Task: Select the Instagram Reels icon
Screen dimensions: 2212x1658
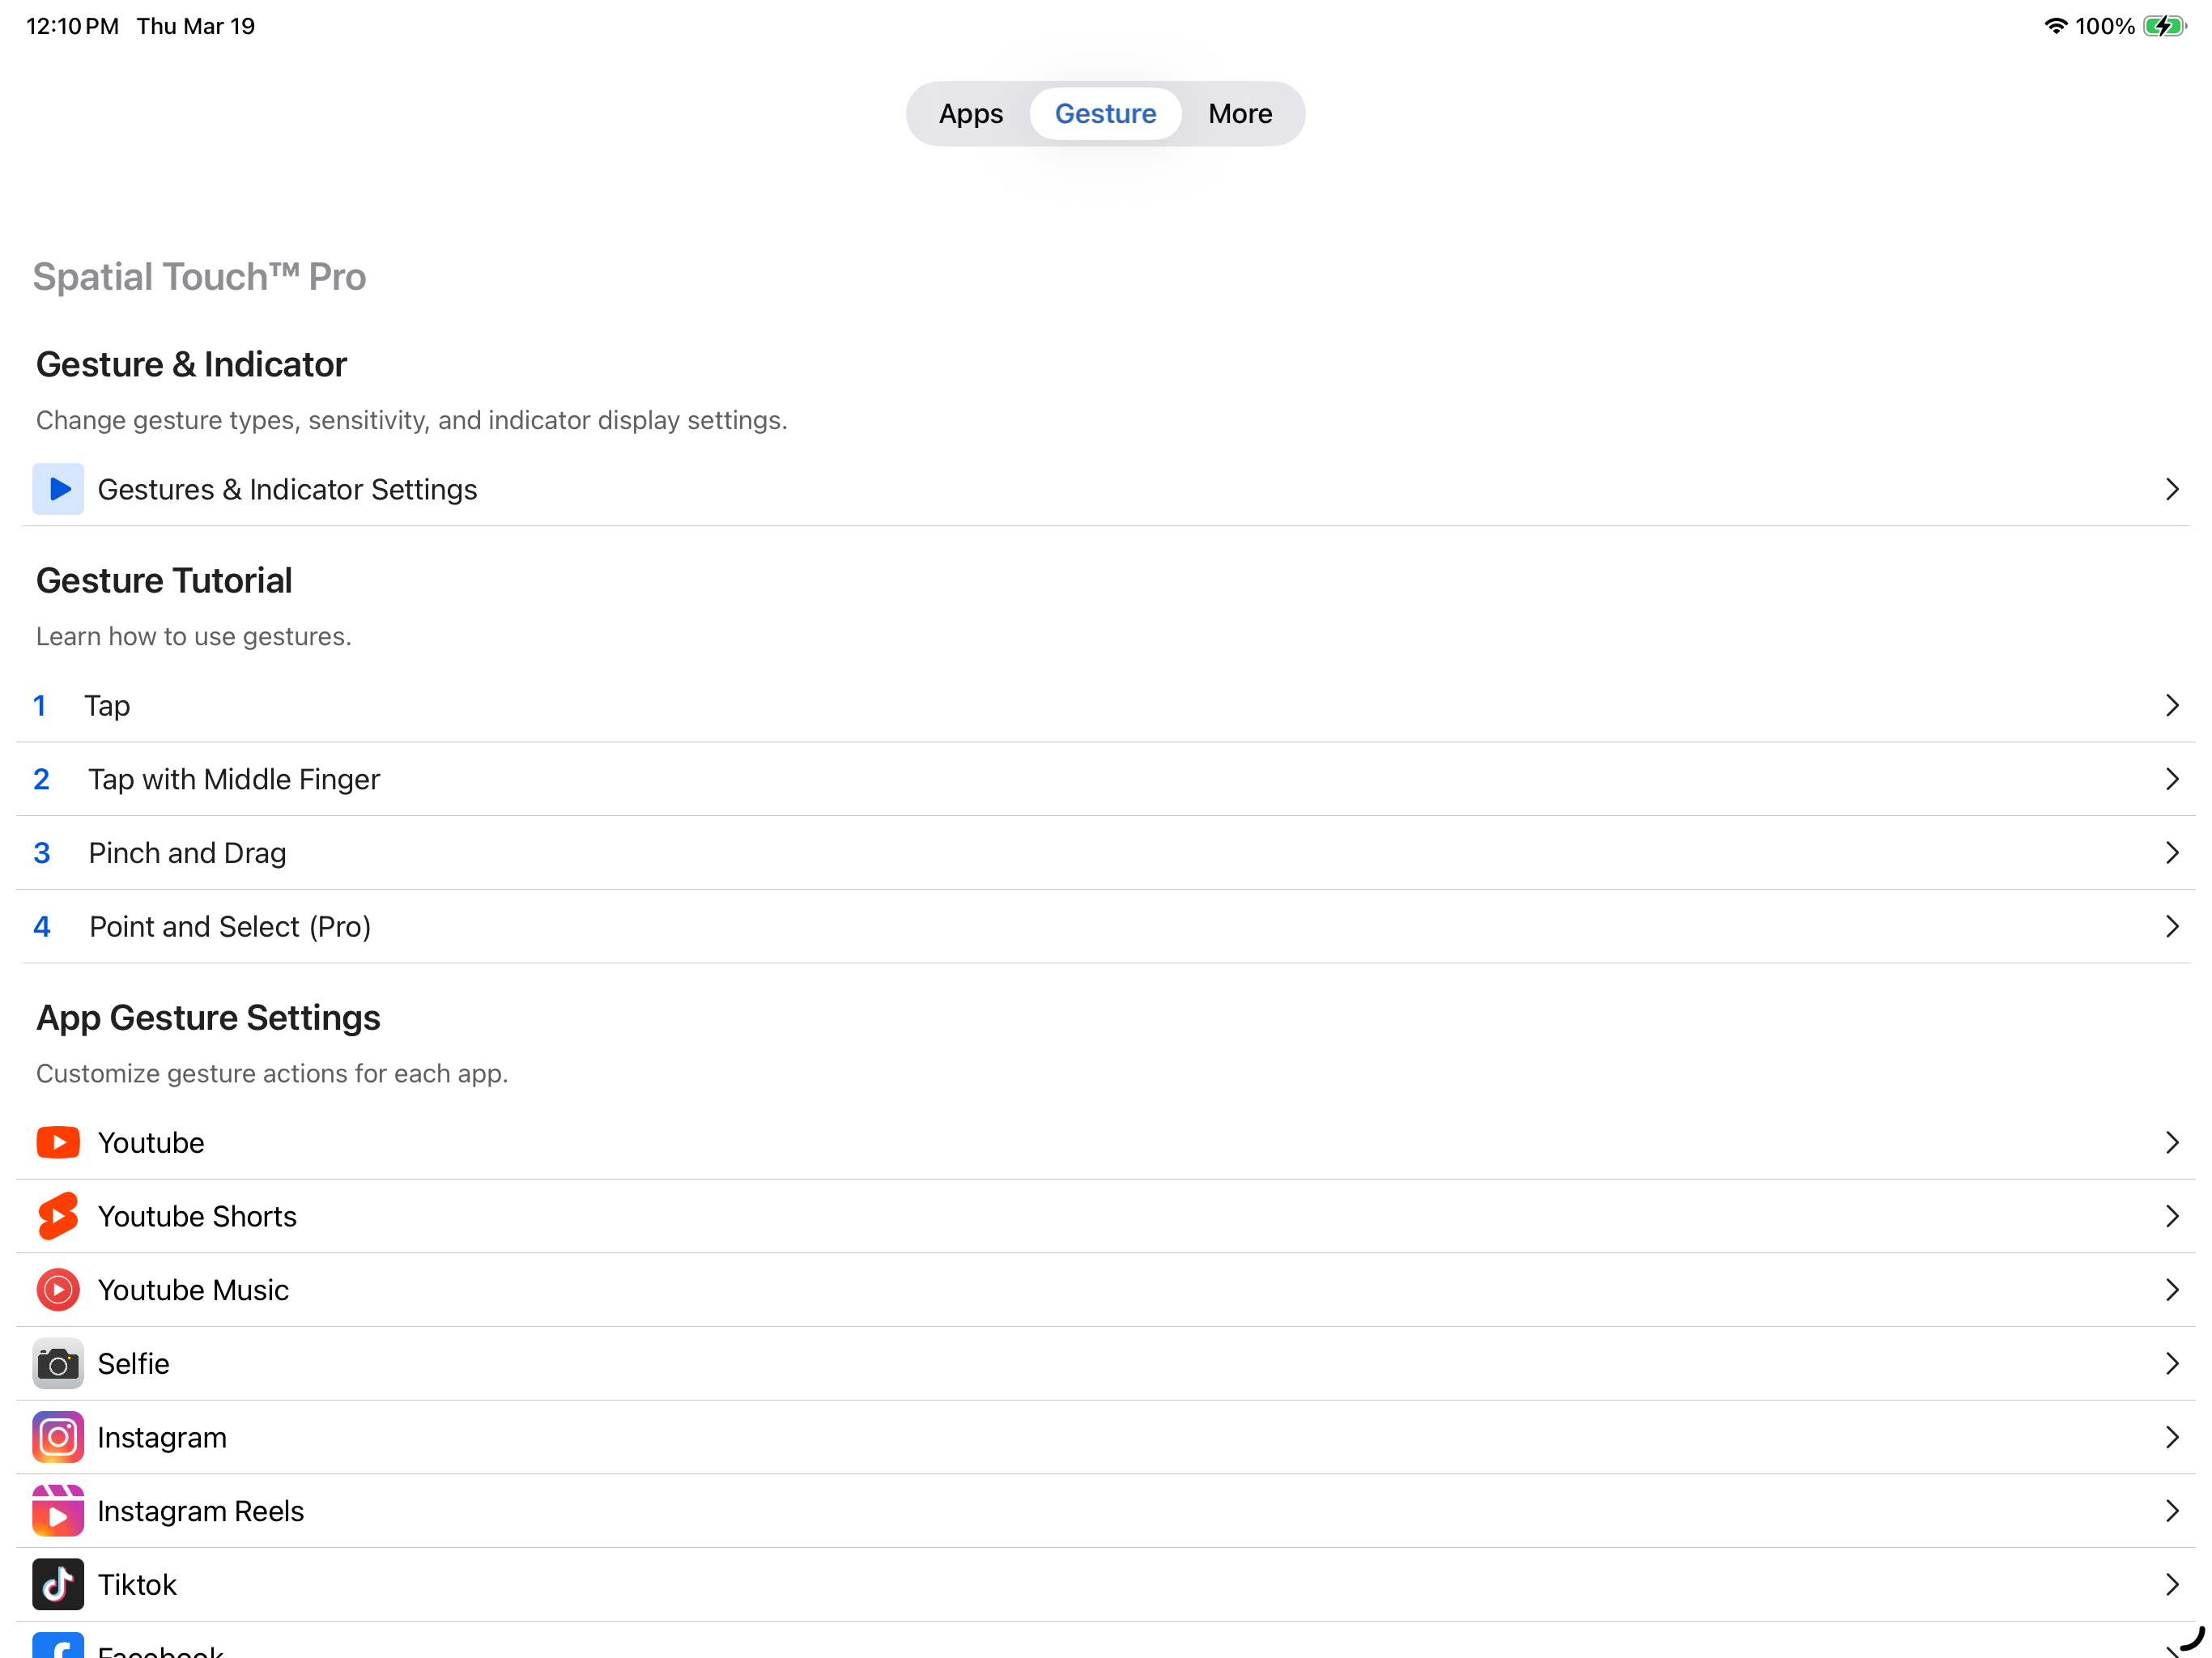Action: pyautogui.click(x=58, y=1511)
